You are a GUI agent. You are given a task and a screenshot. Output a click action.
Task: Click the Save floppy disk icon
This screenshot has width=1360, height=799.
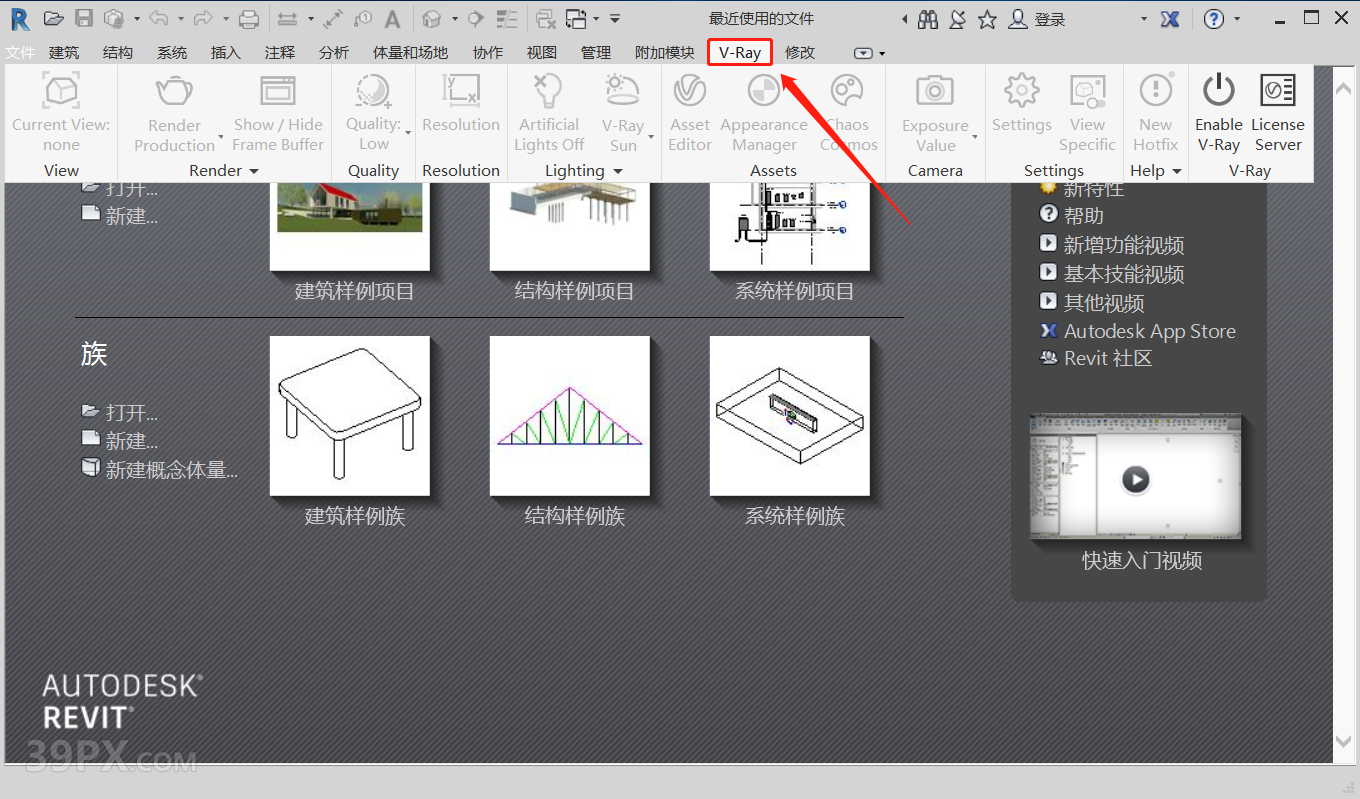(84, 18)
